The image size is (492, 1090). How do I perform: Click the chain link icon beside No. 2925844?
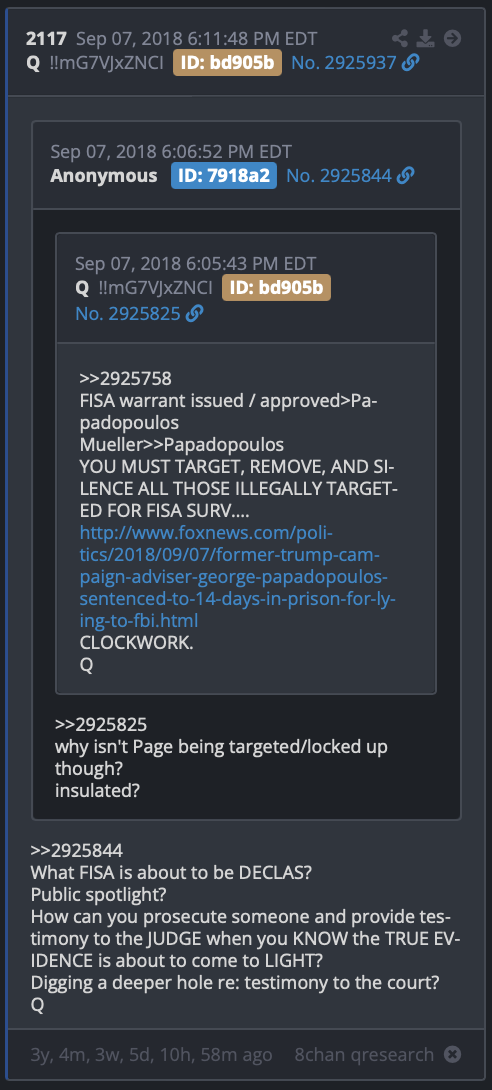(x=406, y=176)
